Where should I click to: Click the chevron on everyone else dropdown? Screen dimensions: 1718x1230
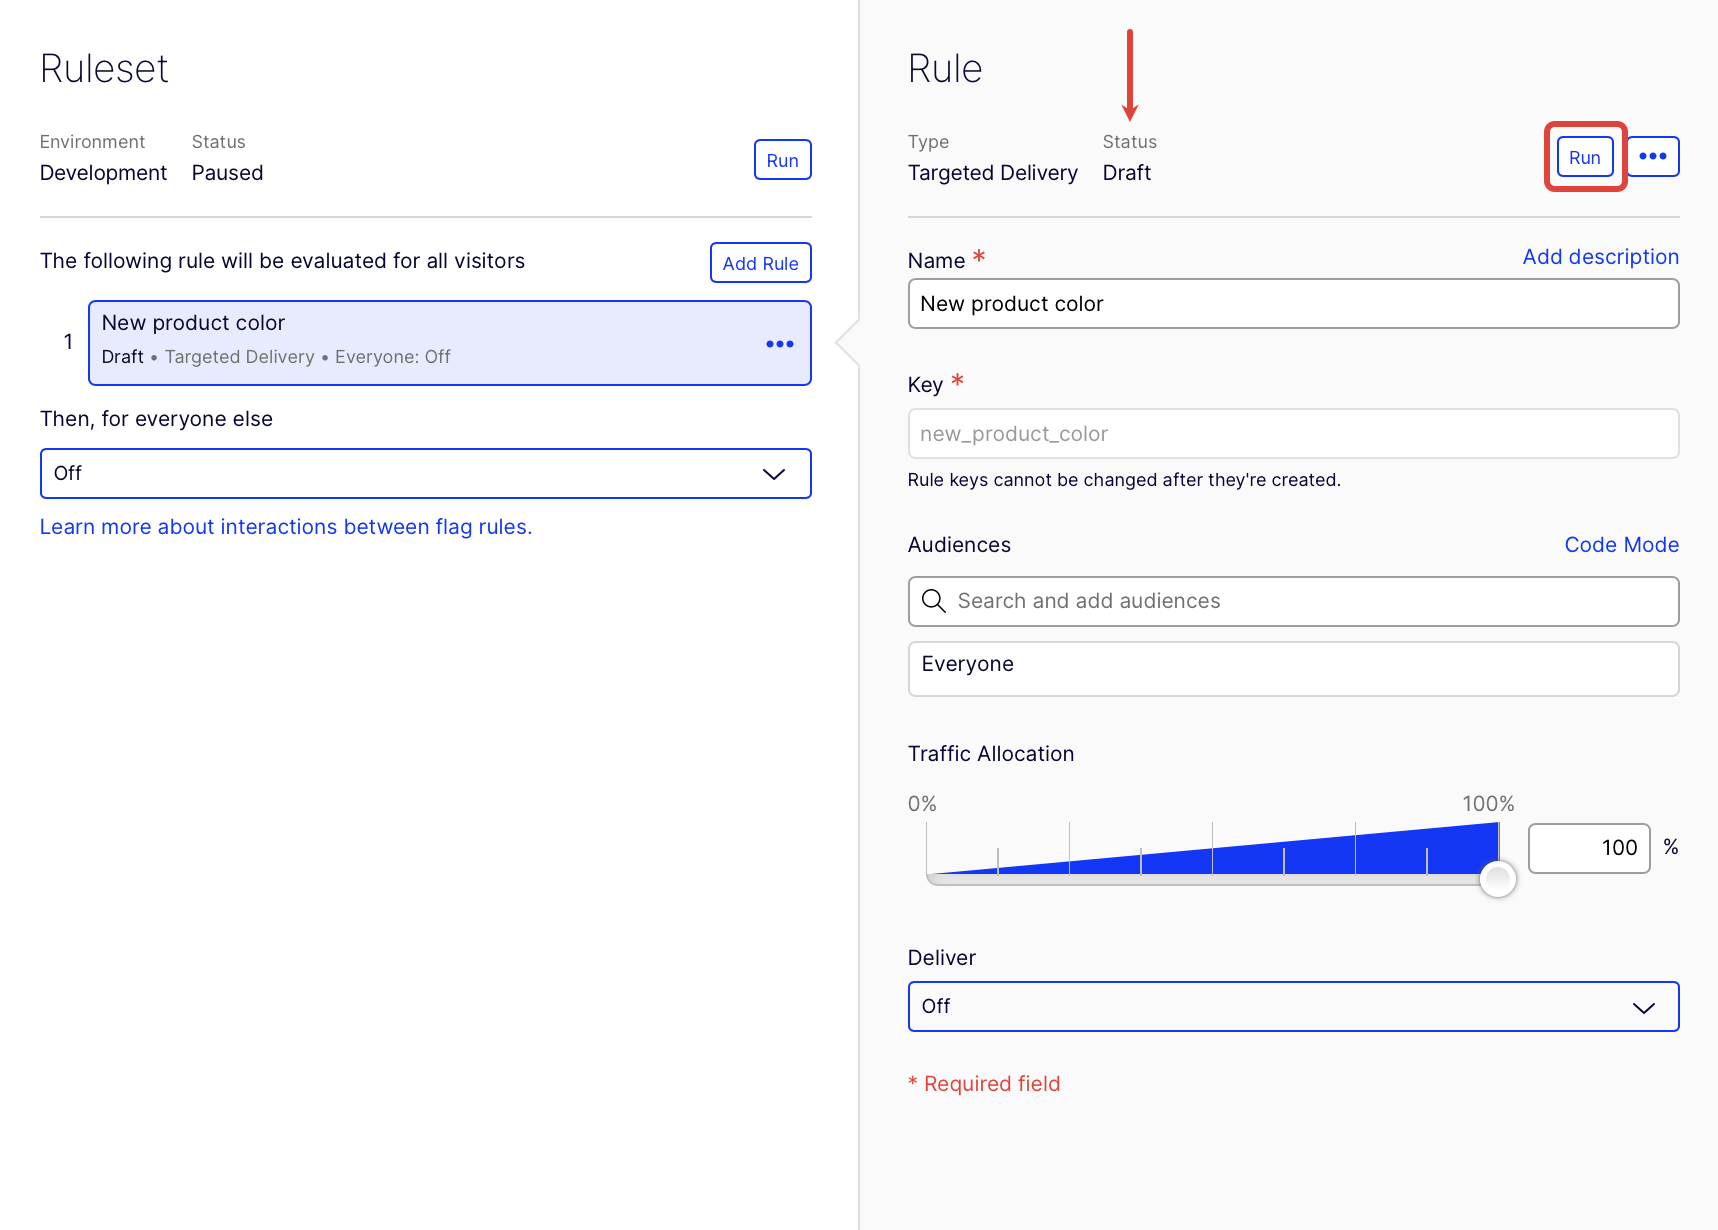(773, 473)
